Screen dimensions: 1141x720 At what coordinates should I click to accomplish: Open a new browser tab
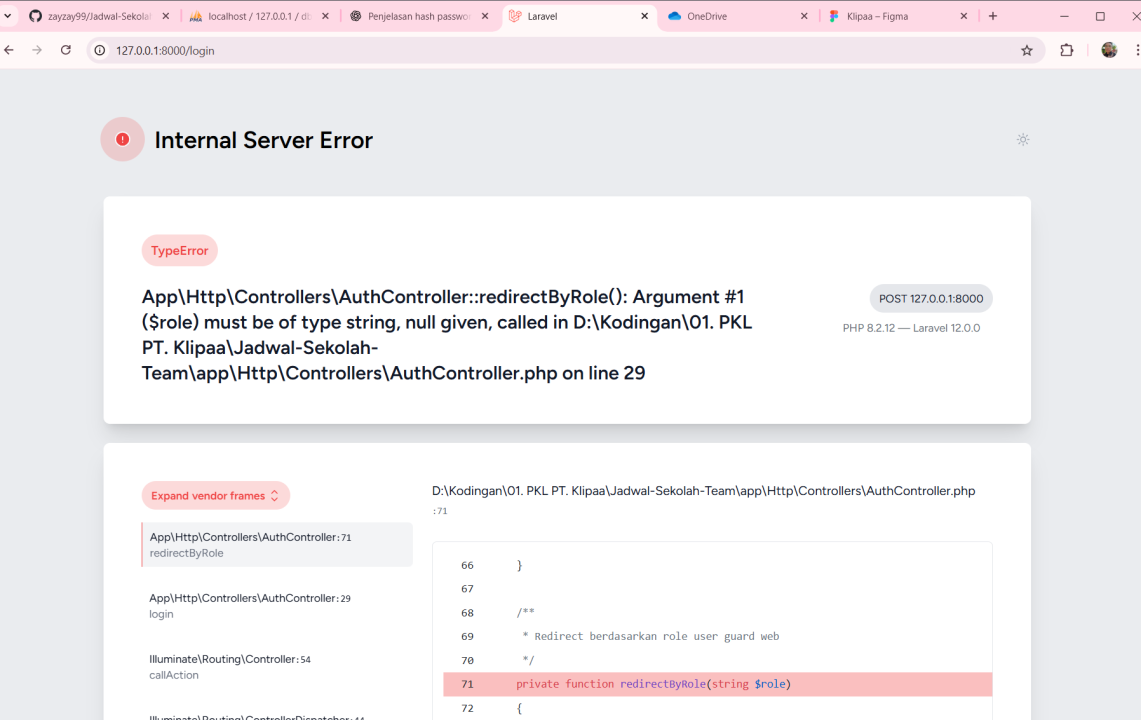point(993,16)
